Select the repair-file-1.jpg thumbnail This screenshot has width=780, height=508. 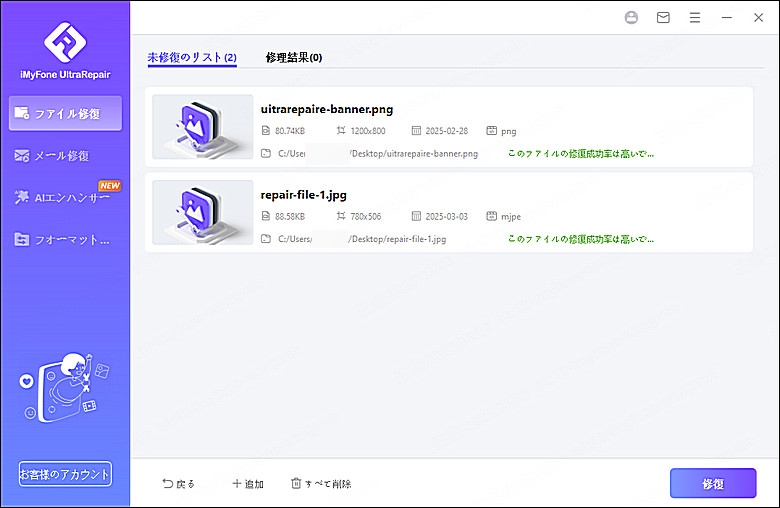point(202,212)
